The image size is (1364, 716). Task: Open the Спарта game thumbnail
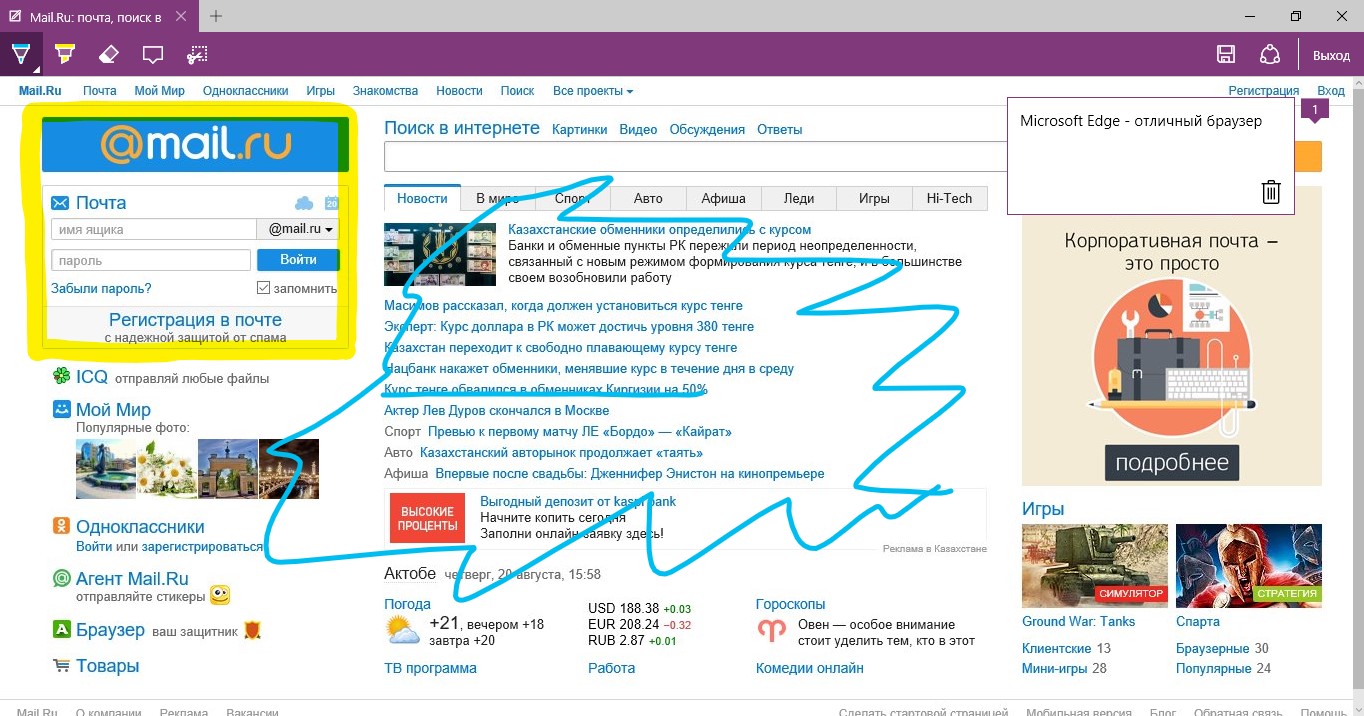[x=1249, y=566]
